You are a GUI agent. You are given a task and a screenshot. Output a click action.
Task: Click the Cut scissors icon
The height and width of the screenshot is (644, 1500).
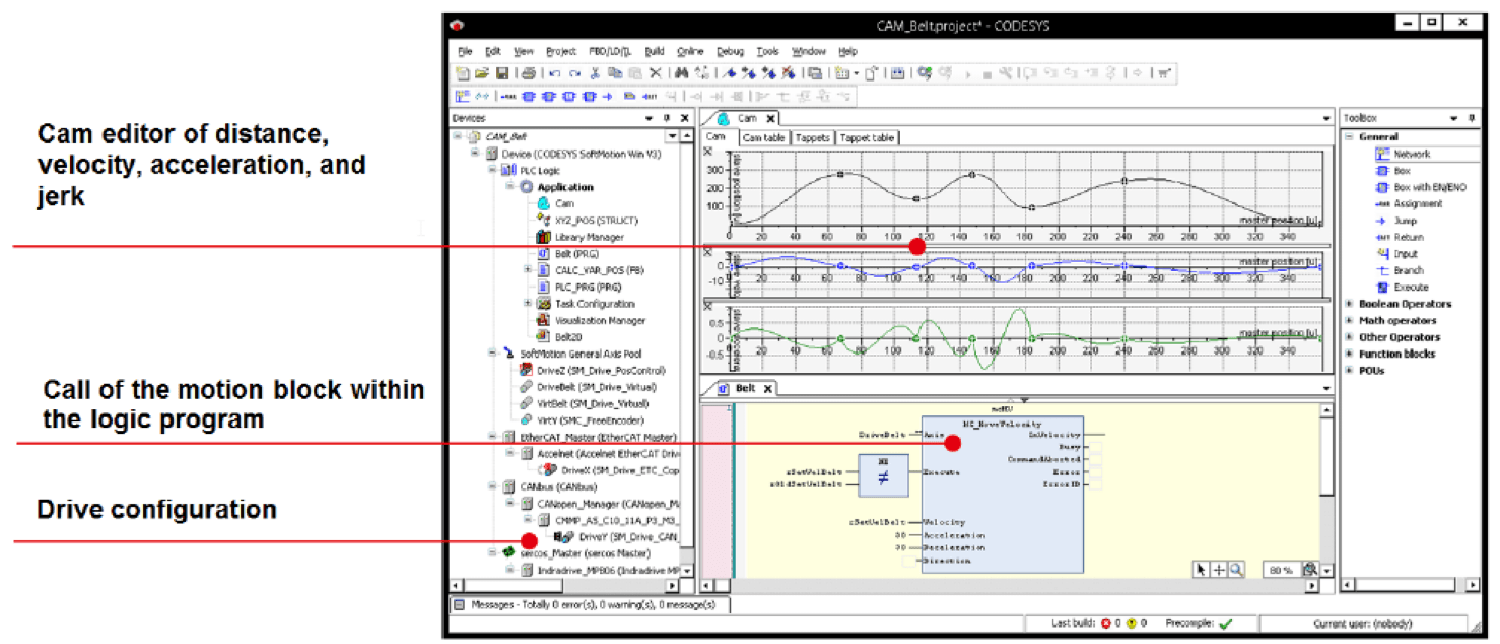coord(594,73)
